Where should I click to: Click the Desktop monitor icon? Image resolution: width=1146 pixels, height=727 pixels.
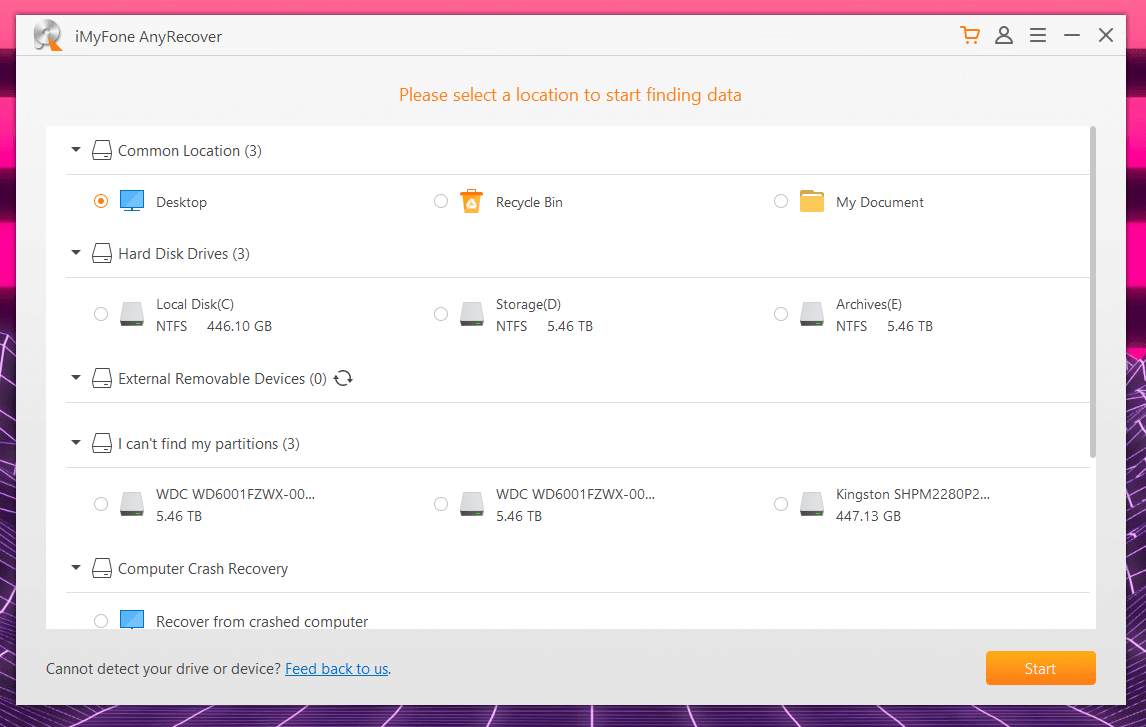pyautogui.click(x=132, y=201)
